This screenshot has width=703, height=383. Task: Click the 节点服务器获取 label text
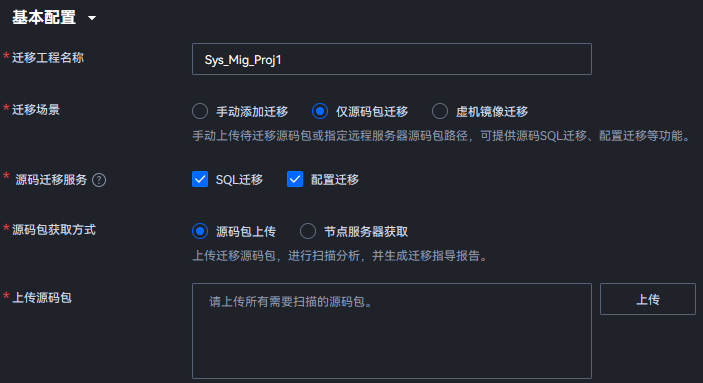pos(366,232)
